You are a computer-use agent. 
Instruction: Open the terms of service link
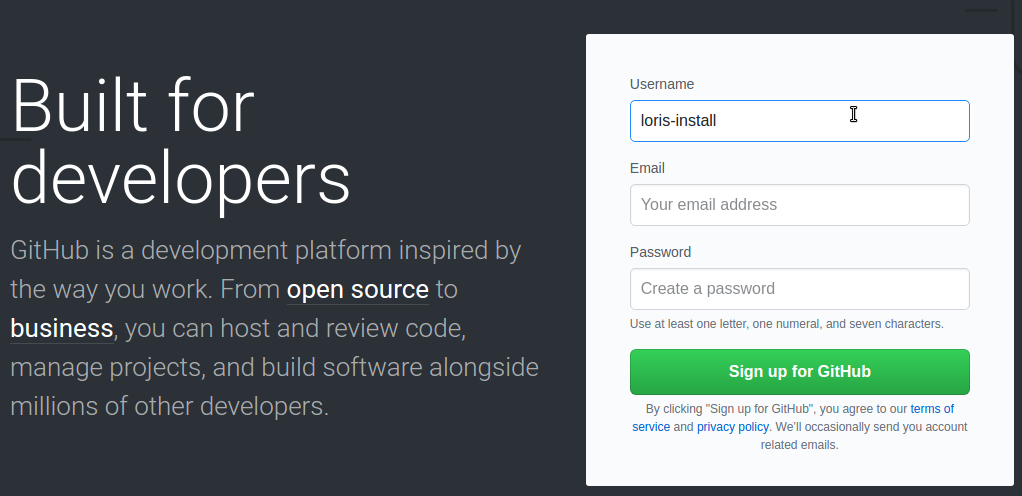[931, 409]
